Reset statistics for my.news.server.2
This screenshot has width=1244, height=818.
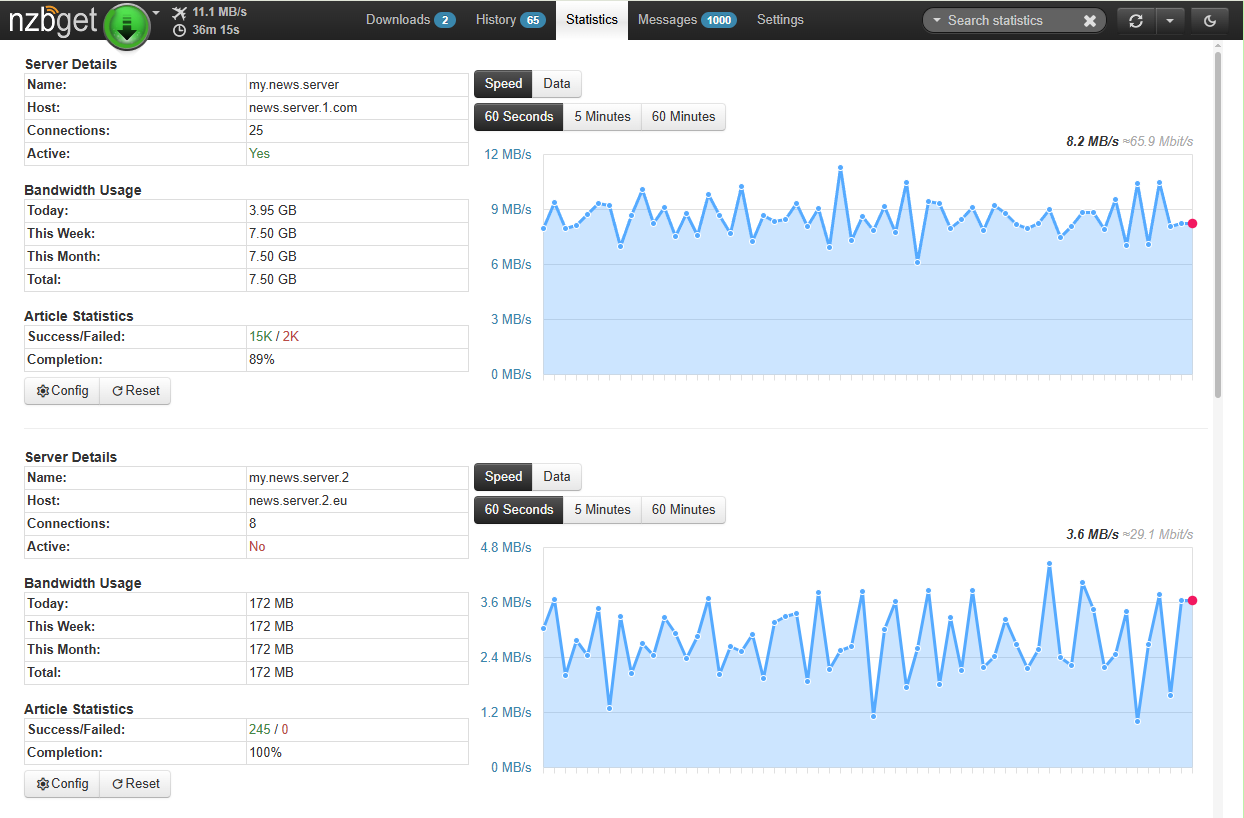136,784
